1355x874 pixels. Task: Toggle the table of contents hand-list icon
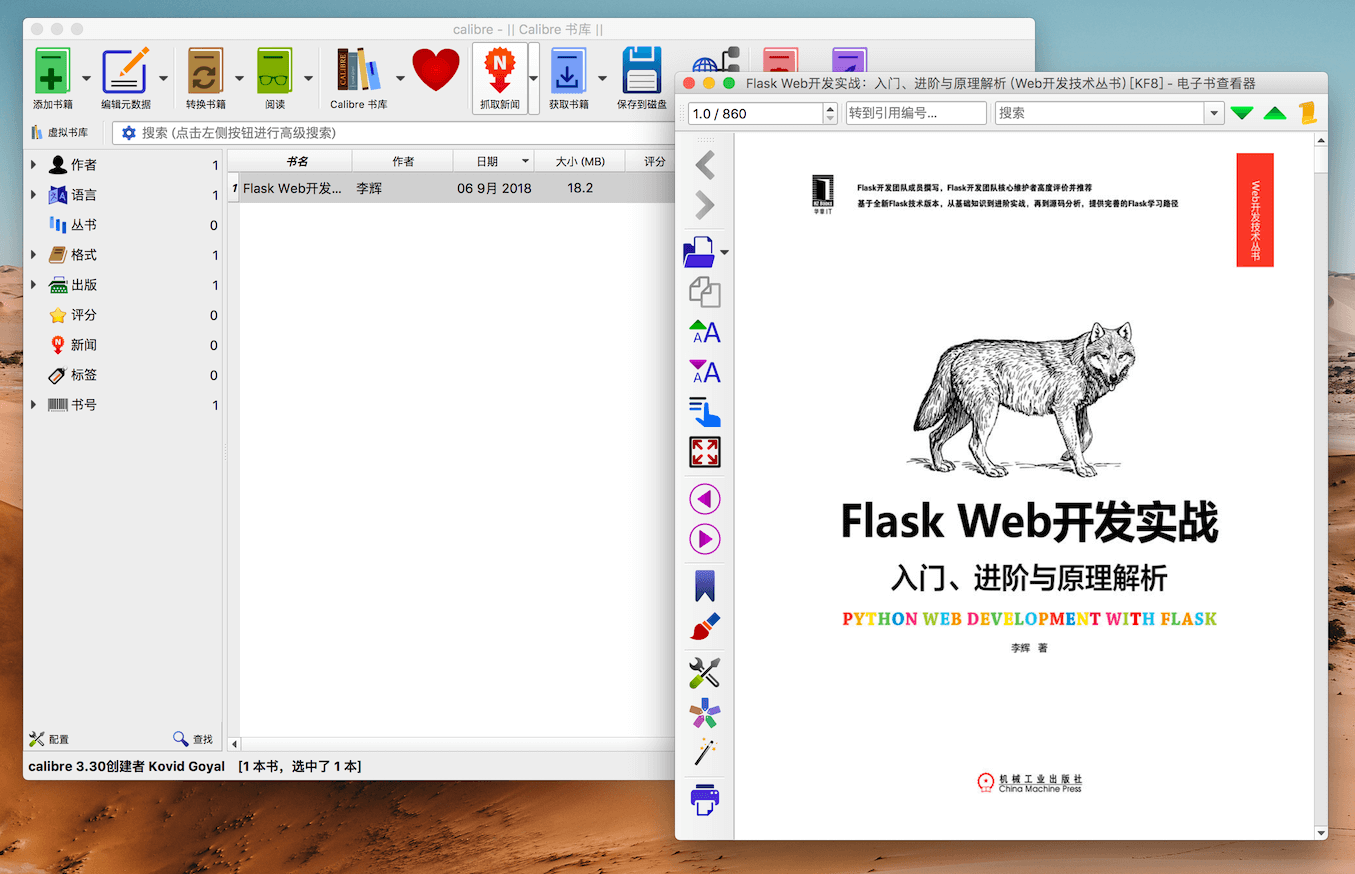(705, 412)
